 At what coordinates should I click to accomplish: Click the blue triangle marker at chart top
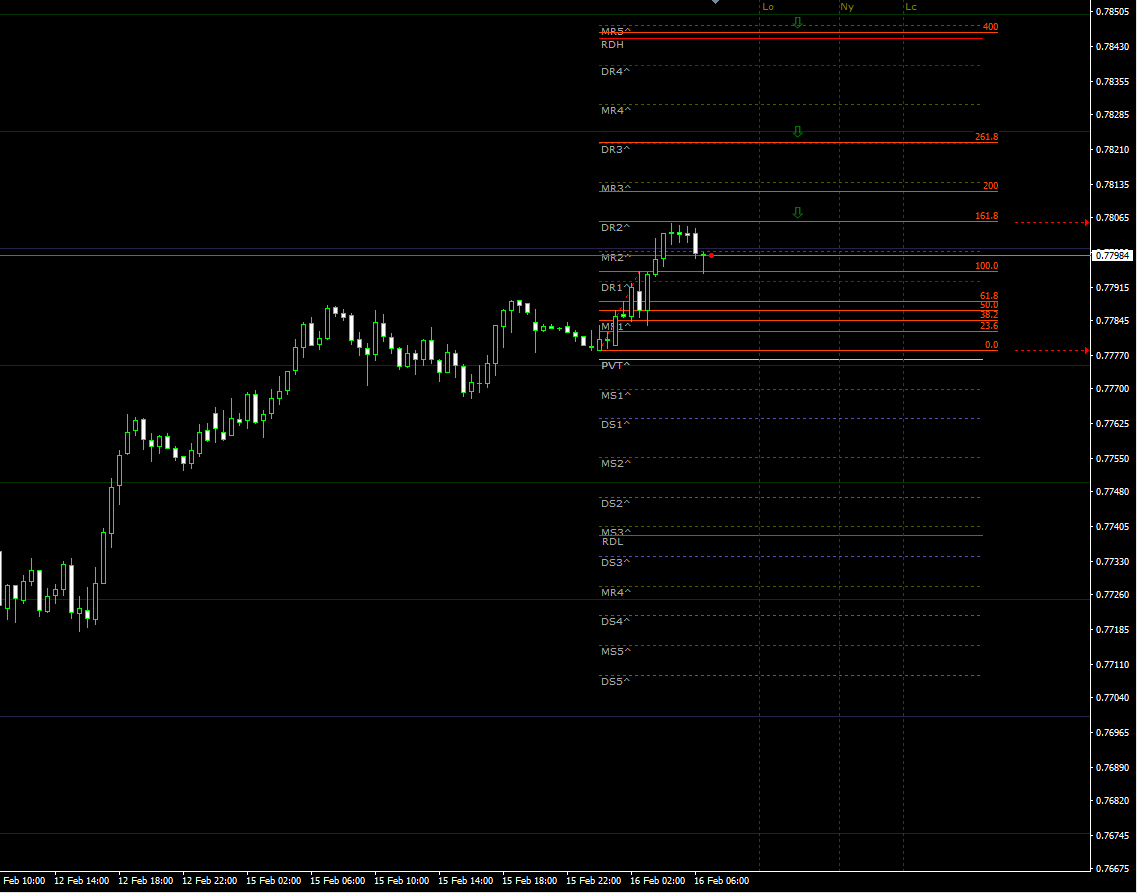coord(714,3)
